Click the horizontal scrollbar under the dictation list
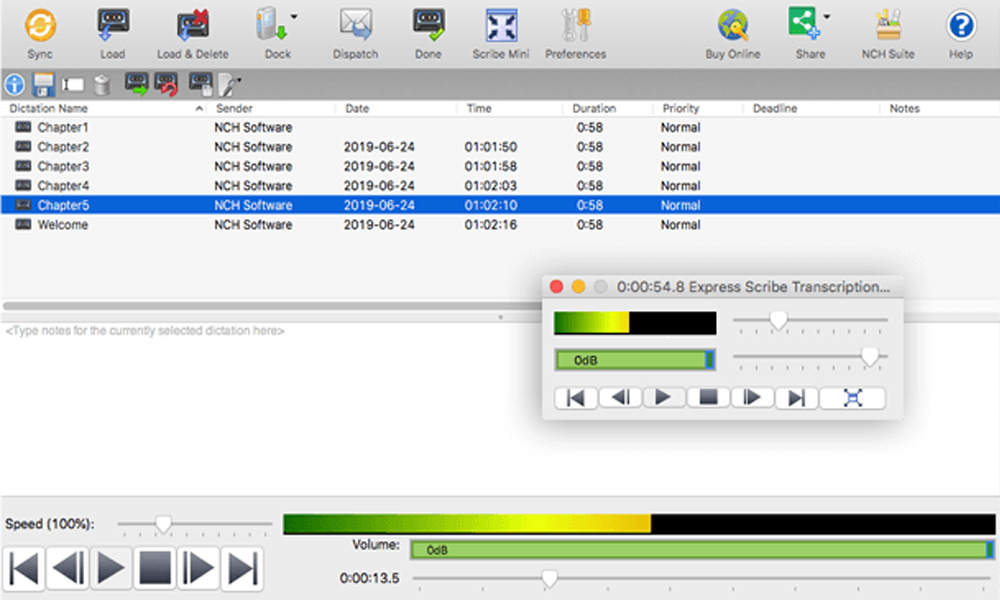 271,305
